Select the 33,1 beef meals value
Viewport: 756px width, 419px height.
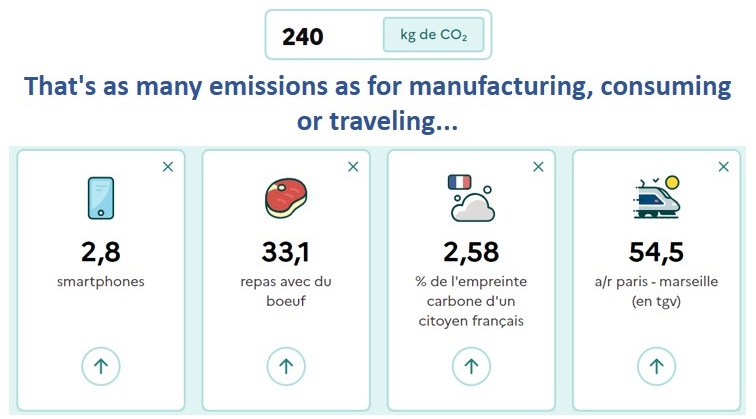pyautogui.click(x=286, y=252)
